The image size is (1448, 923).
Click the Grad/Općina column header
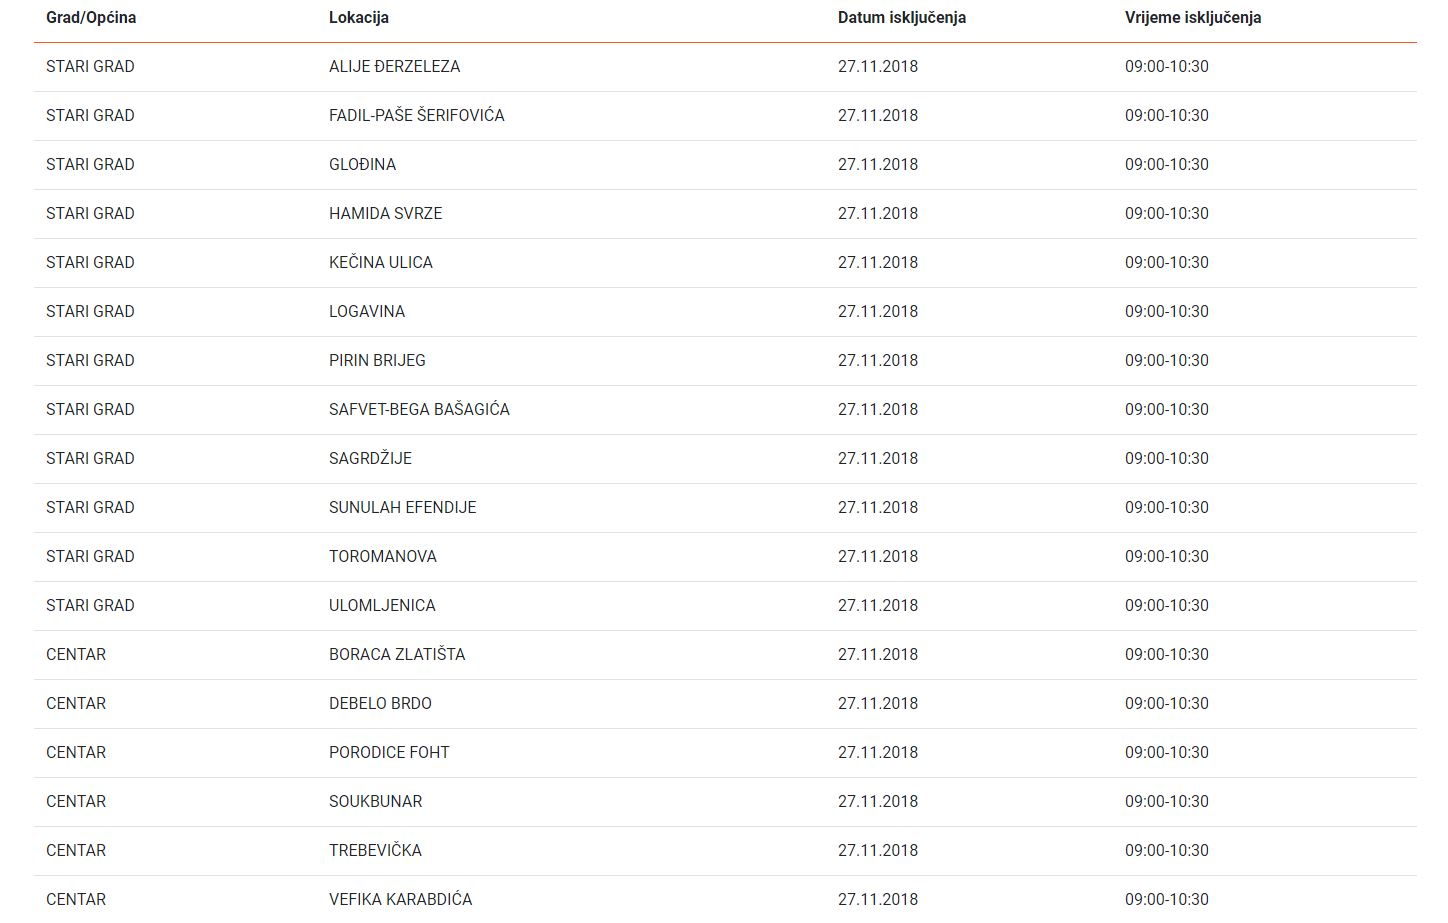91,18
